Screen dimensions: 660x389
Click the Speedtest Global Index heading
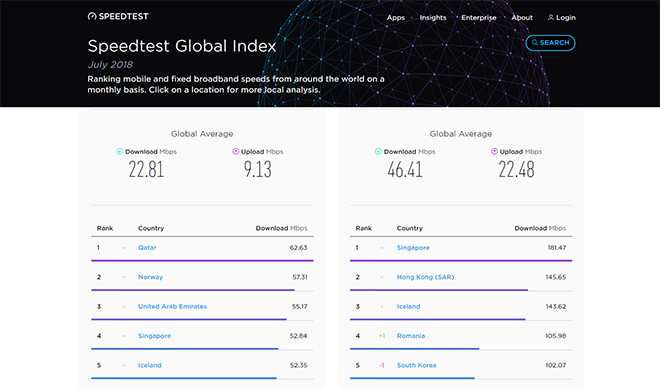(x=182, y=46)
